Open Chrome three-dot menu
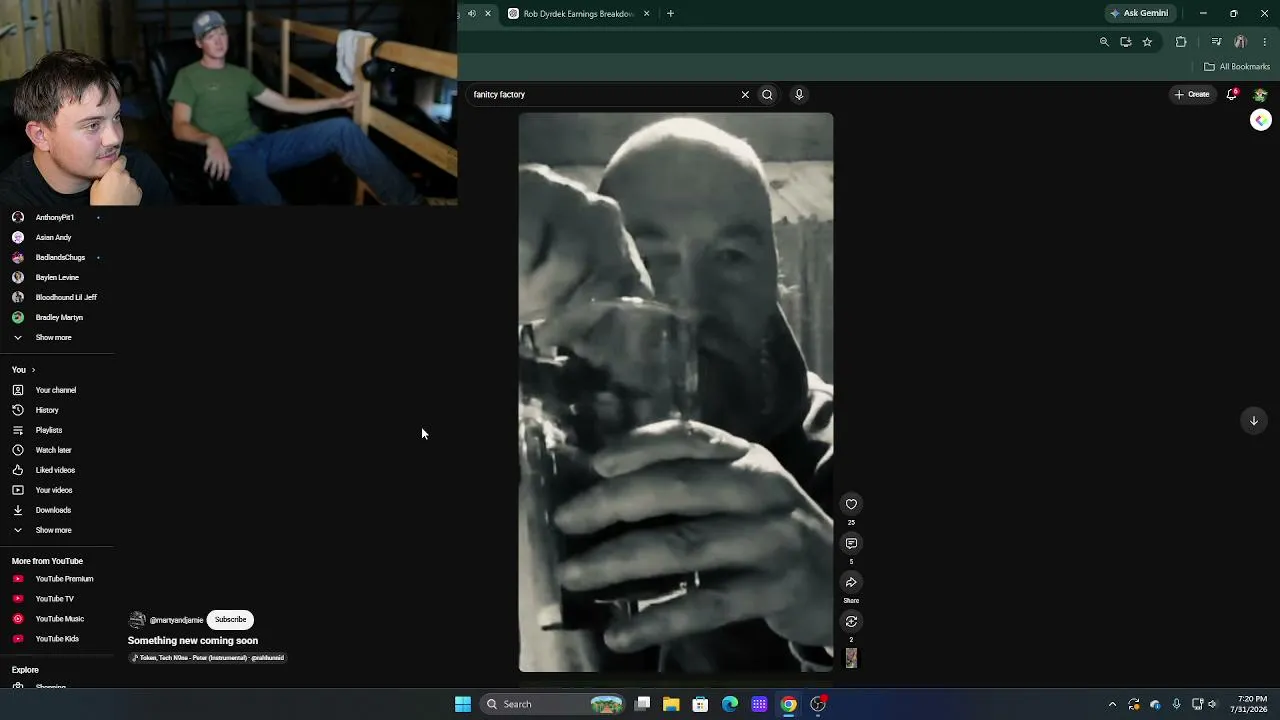 point(1265,42)
